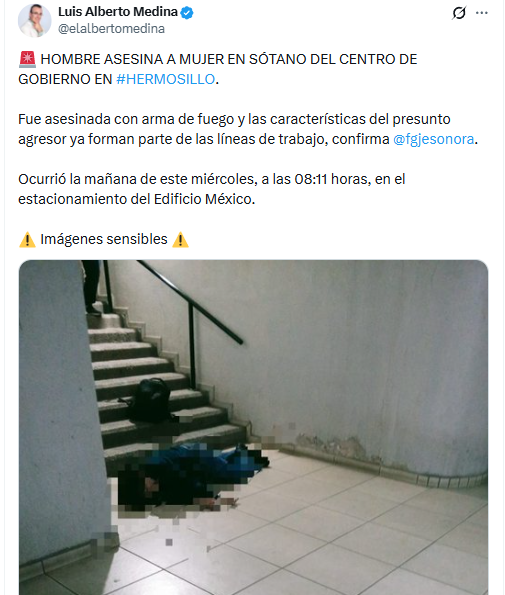Viewport: 505px width, 595px height.
Task: Click paragraph starting "Ocurrió la mañana"
Action: (x=212, y=189)
